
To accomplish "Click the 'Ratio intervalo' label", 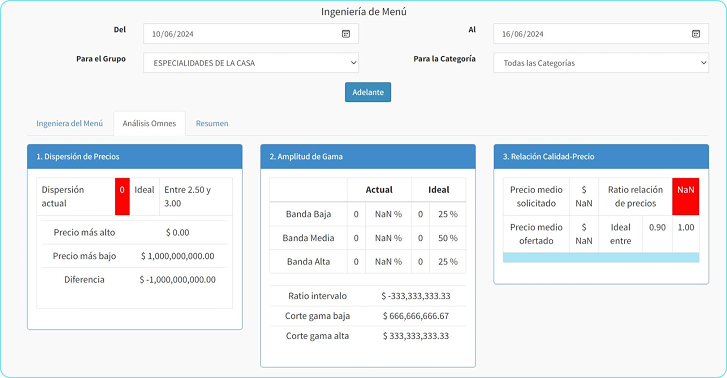I will coord(318,296).
